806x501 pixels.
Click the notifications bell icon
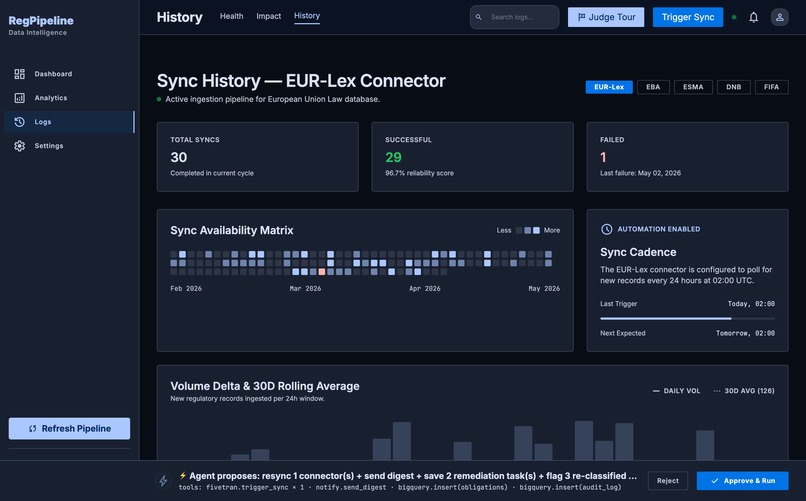pyautogui.click(x=753, y=17)
